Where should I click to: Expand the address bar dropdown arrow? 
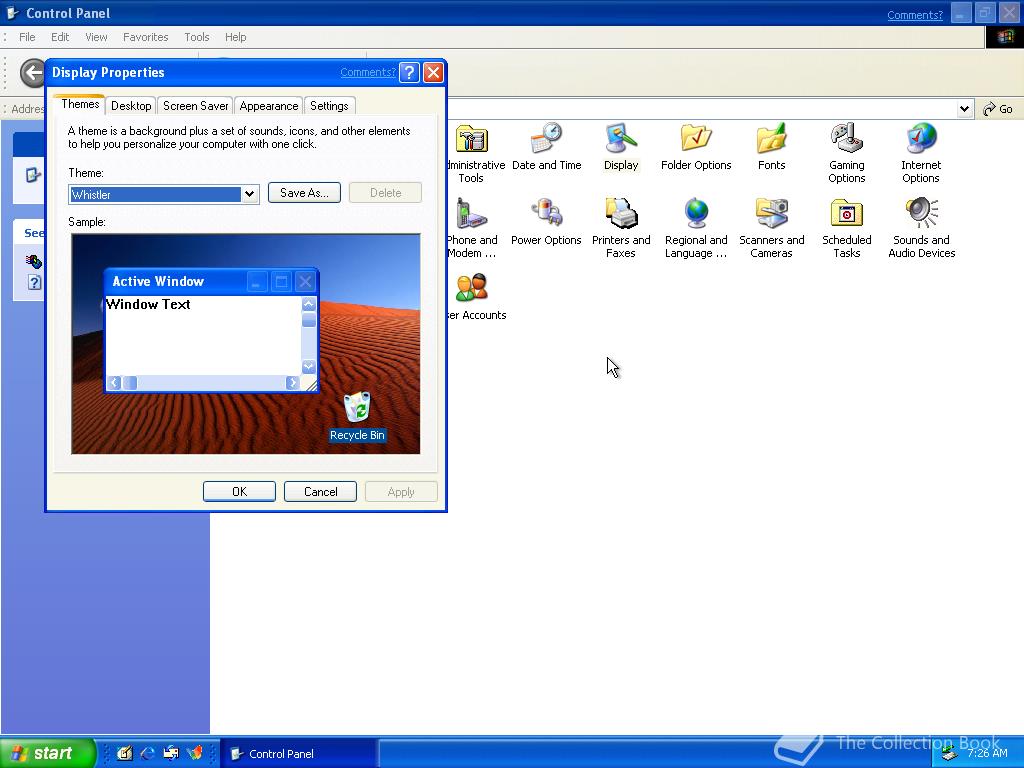tap(965, 109)
